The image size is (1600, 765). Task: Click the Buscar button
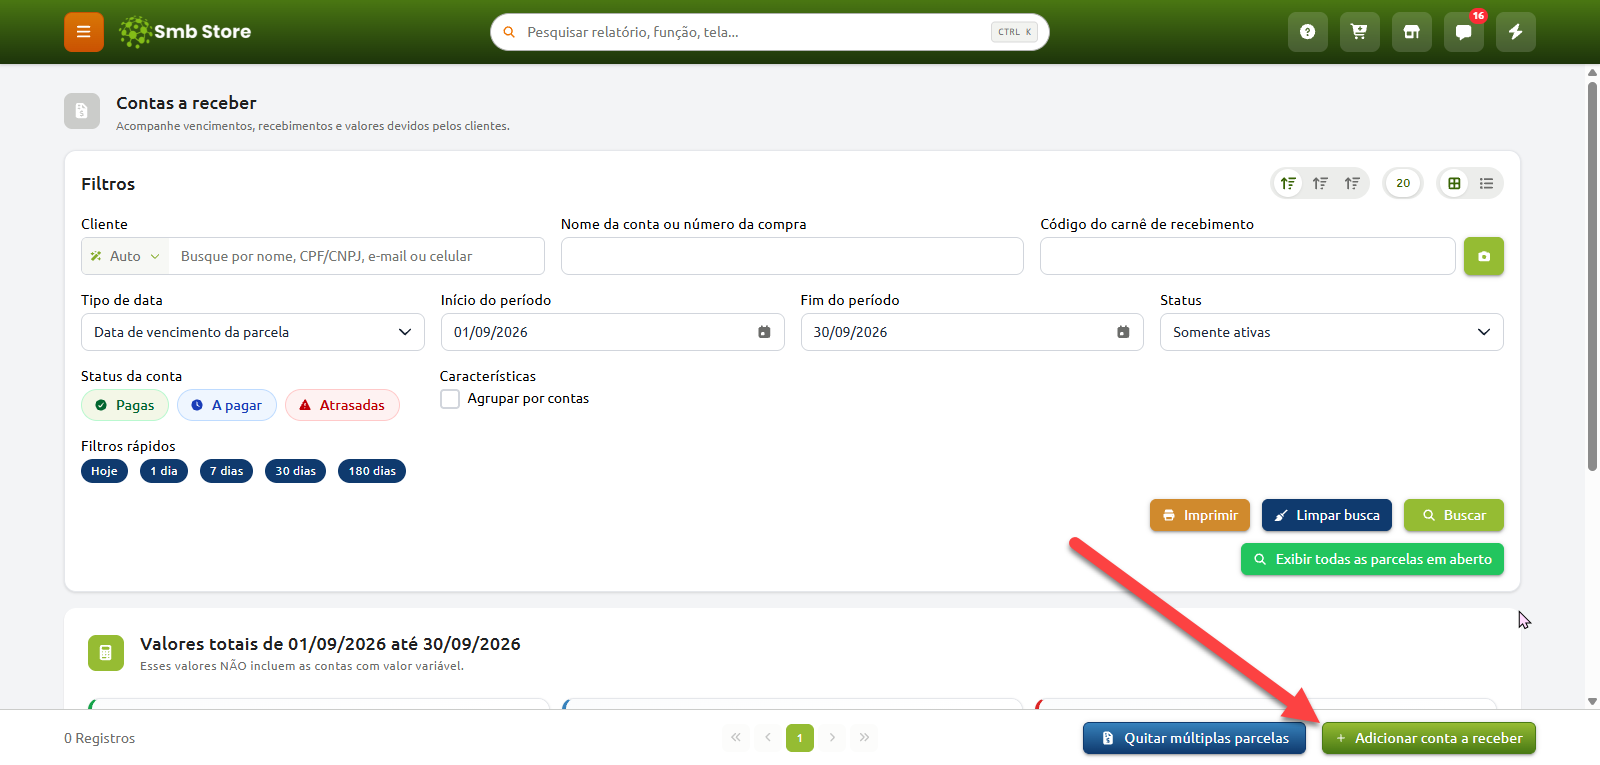pos(1454,515)
